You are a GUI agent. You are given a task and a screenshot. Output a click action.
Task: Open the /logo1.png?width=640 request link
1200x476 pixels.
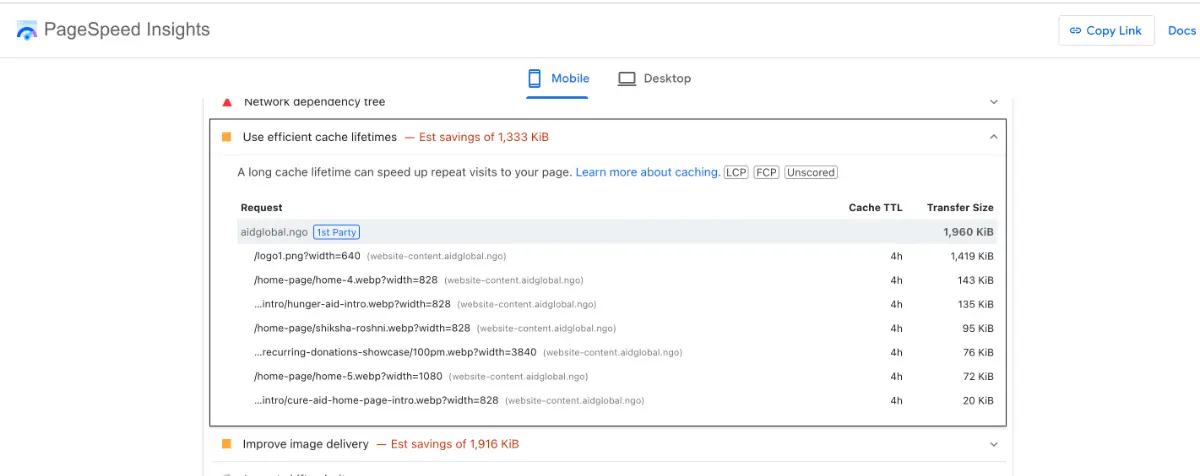(307, 256)
